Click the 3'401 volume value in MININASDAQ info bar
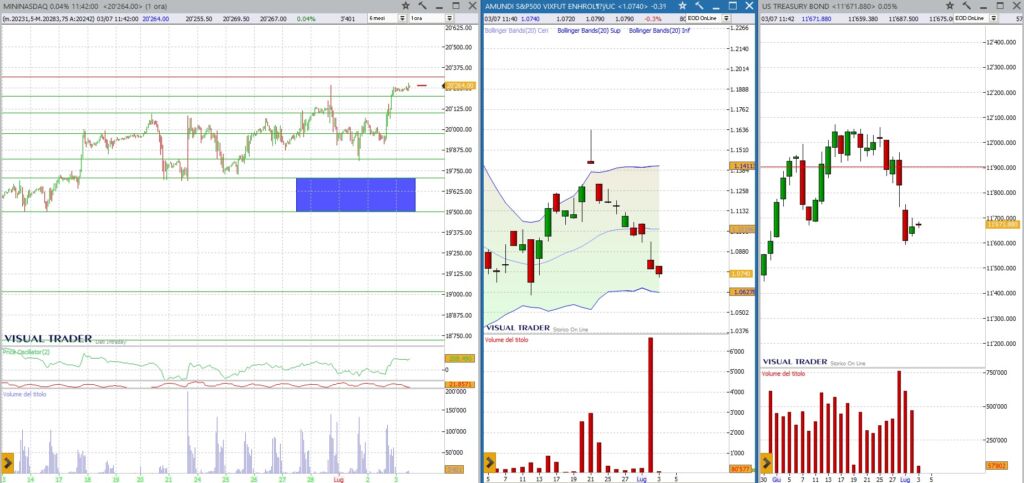Viewport: 1024px width, 483px height. 348,19
